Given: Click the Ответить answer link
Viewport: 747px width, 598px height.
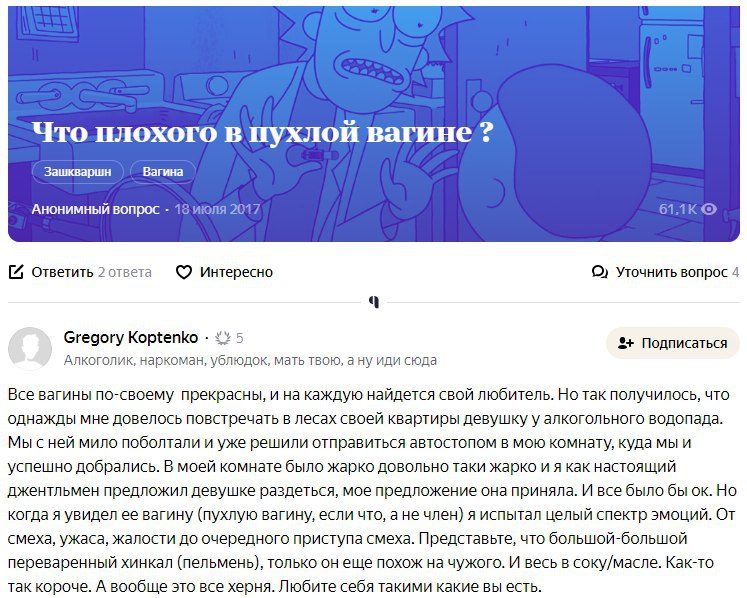Looking at the screenshot, I should (x=62, y=272).
